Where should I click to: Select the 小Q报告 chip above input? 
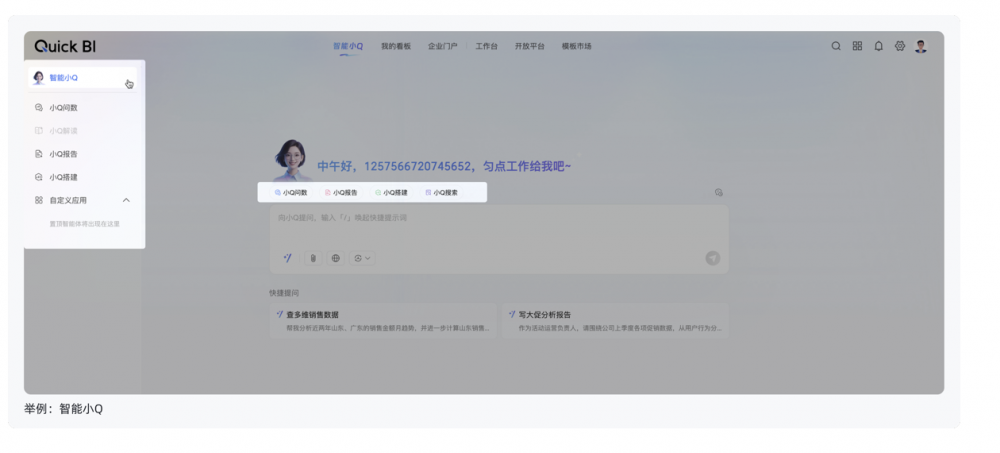(x=341, y=192)
